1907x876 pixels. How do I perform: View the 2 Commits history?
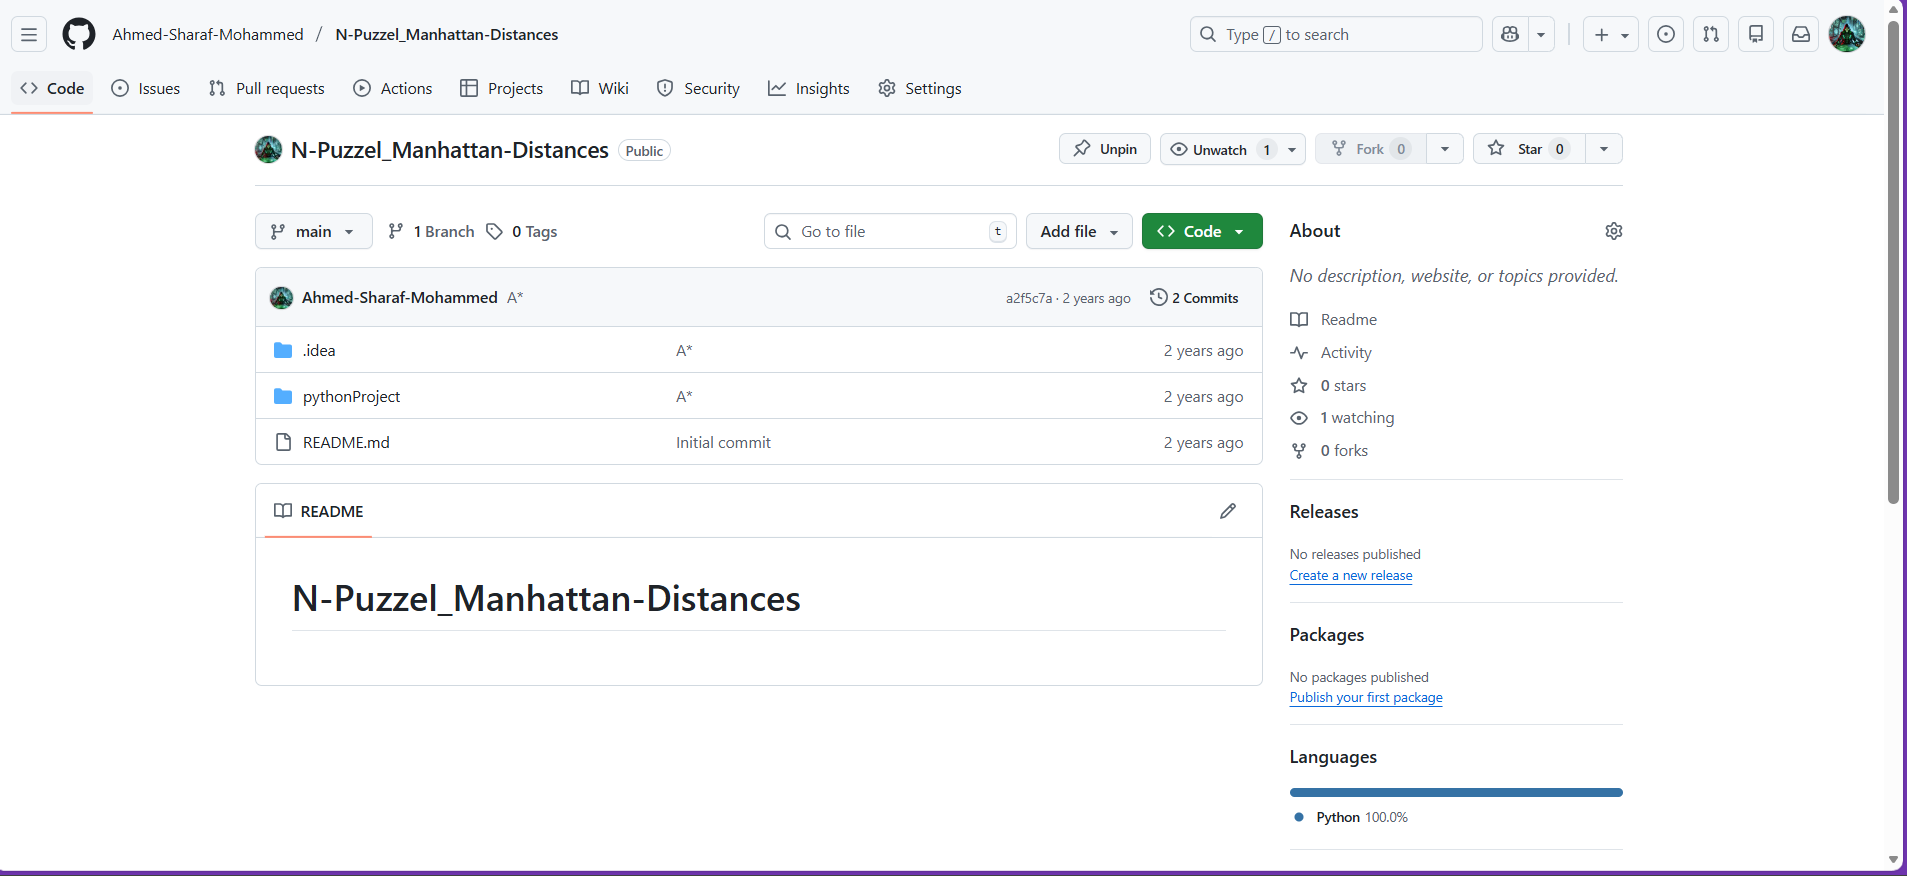[x=1194, y=298]
